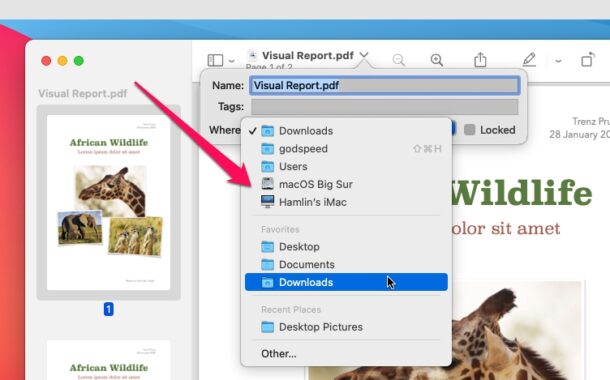Select the Users folder
610x380 pixels.
click(x=346, y=166)
